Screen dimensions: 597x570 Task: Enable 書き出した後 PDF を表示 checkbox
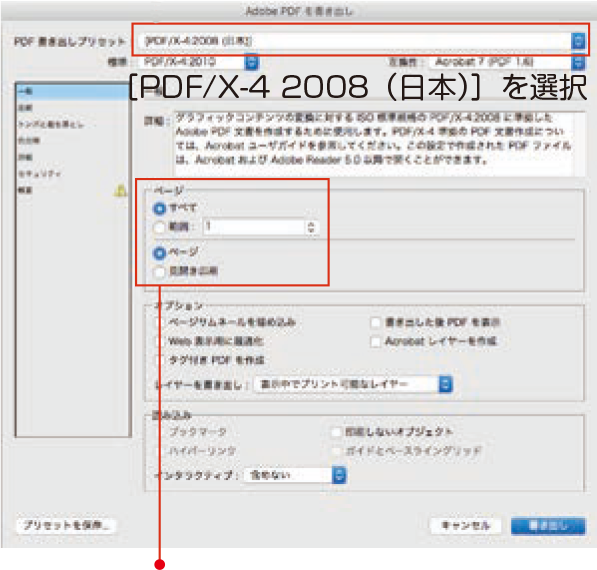[375, 323]
